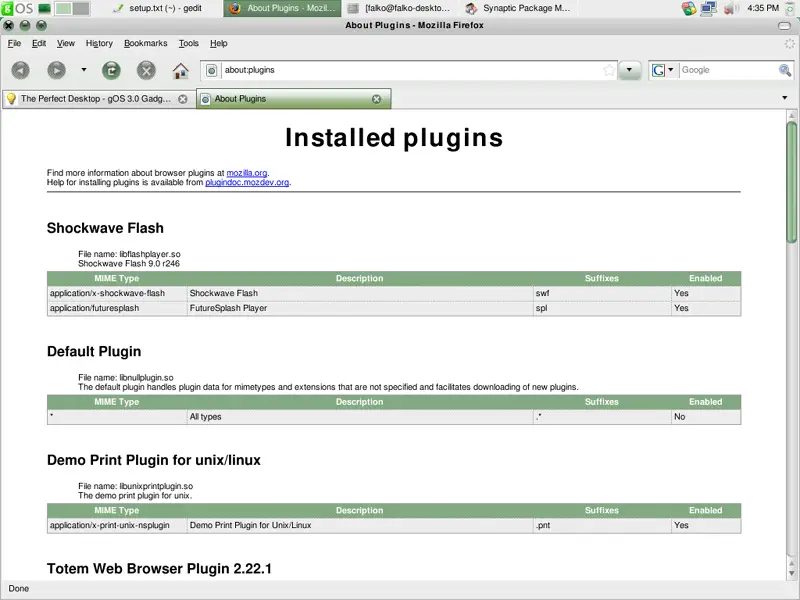Open the Help menu
The image size is (800, 600).
pyautogui.click(x=218, y=43)
